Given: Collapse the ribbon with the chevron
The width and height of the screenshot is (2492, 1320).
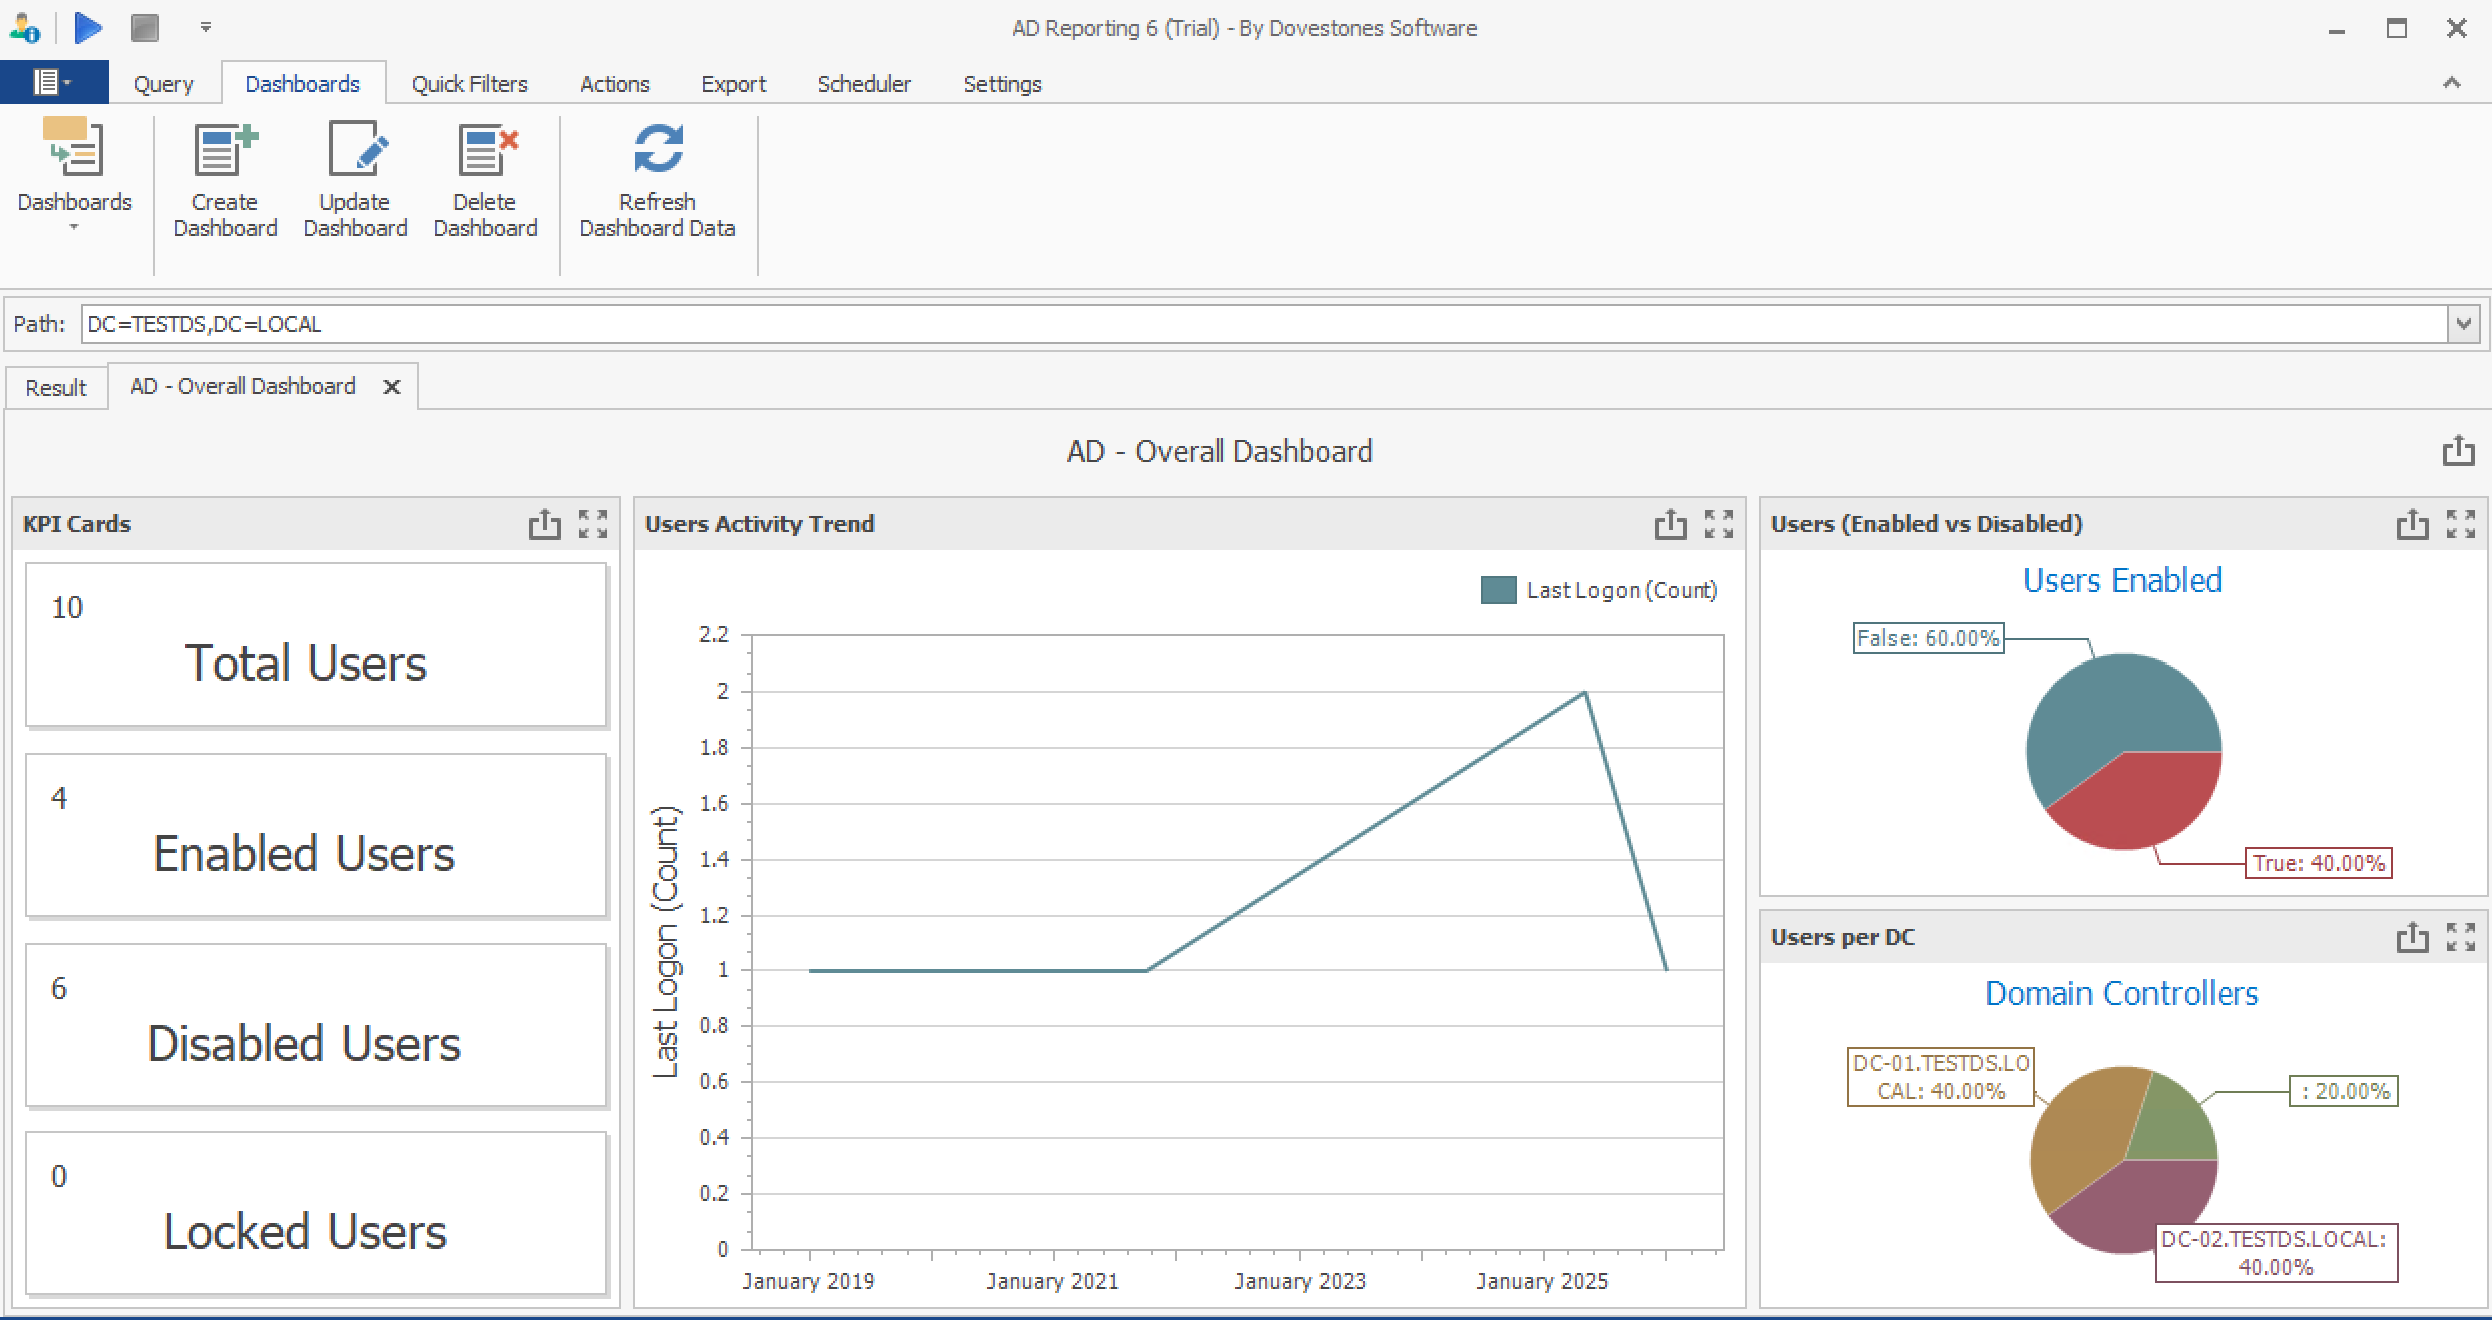Looking at the screenshot, I should pyautogui.click(x=2452, y=83).
